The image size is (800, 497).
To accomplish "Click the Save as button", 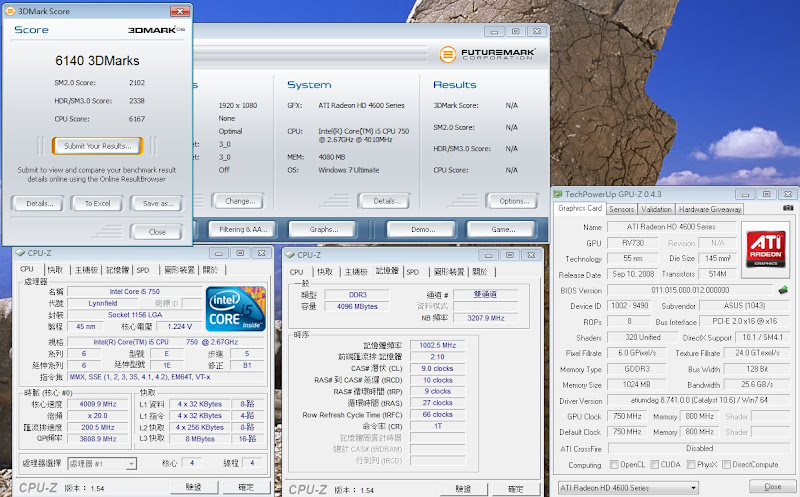I will [157, 203].
